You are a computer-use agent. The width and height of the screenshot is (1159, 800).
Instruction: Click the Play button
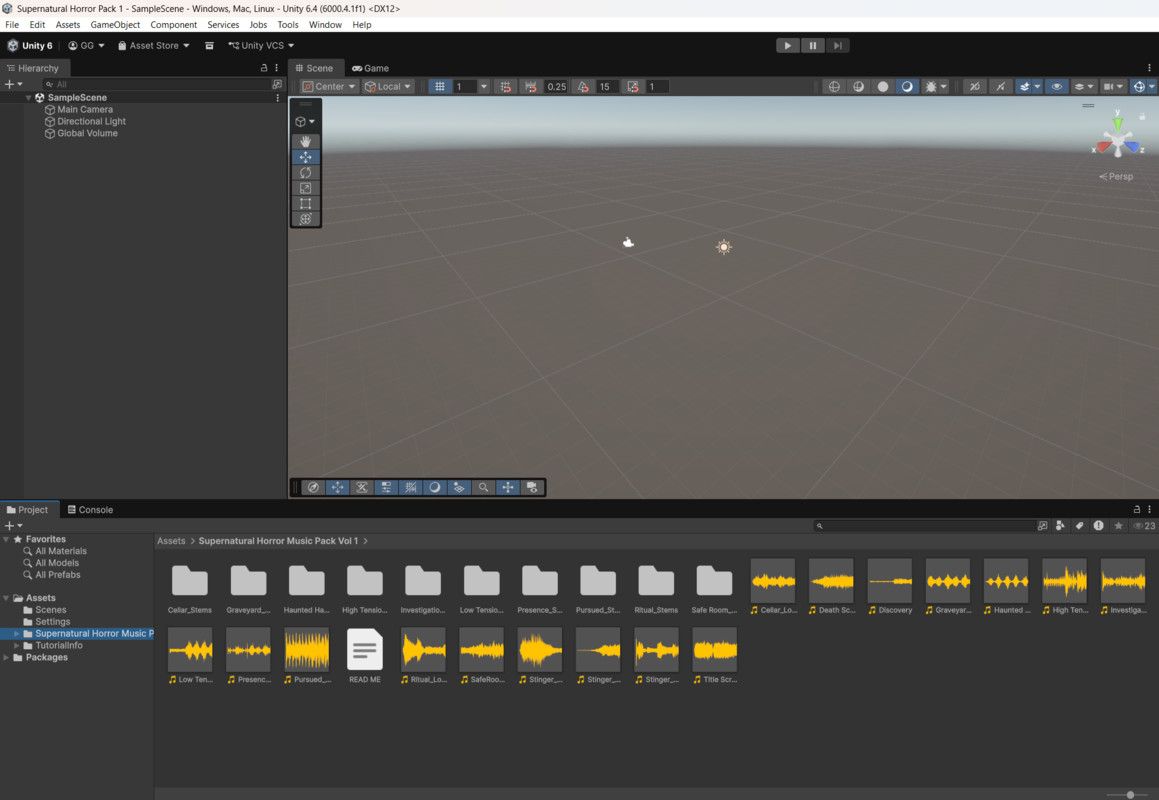(x=788, y=45)
